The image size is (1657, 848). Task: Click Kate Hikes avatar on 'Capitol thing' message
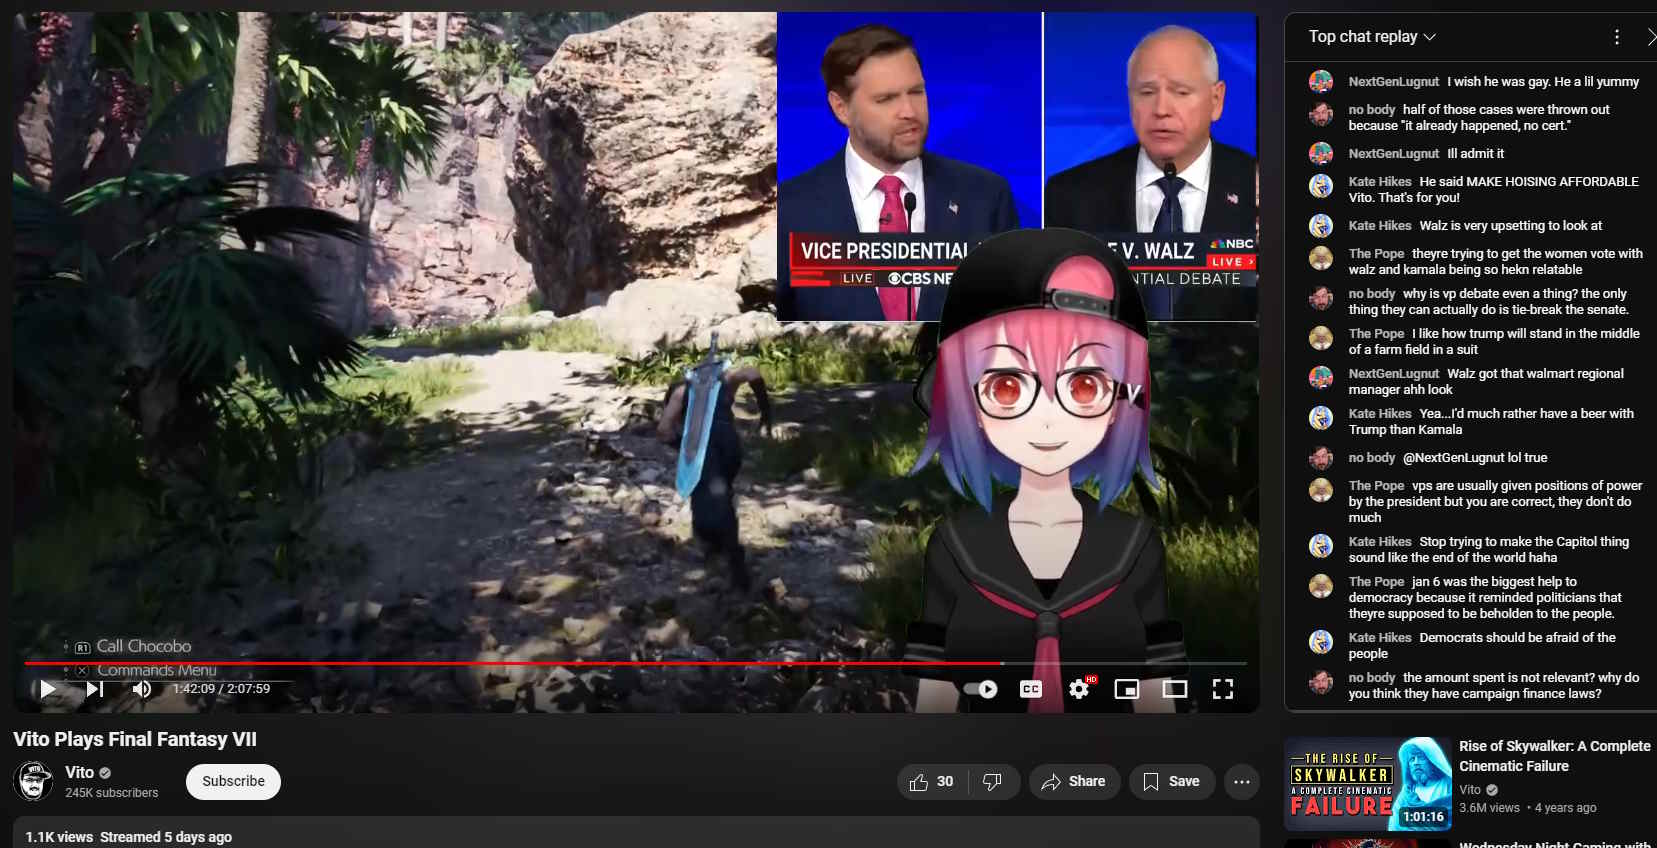pos(1321,546)
